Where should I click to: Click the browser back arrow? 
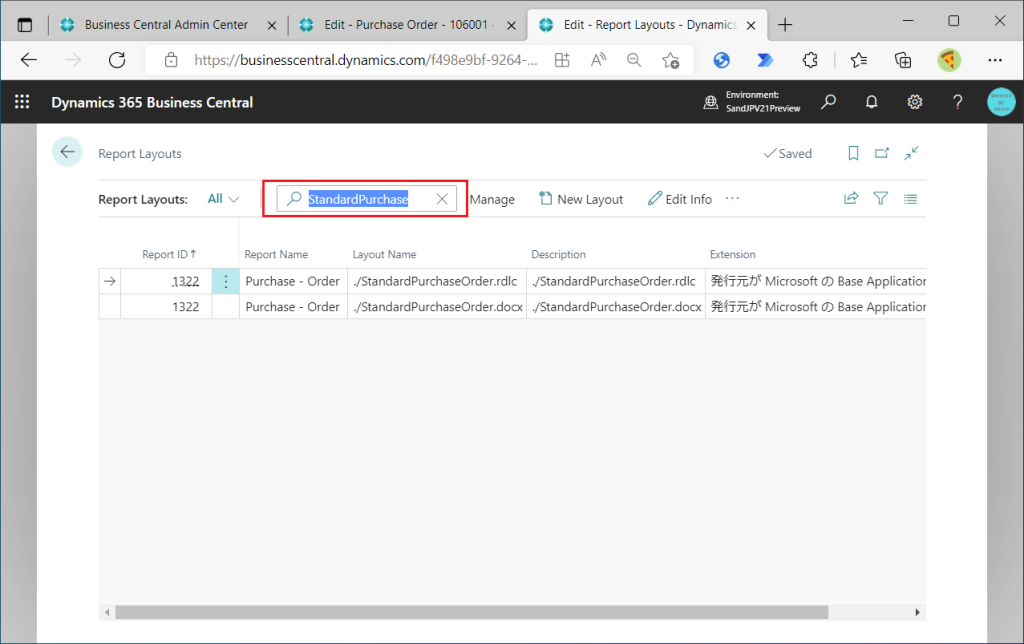click(29, 60)
